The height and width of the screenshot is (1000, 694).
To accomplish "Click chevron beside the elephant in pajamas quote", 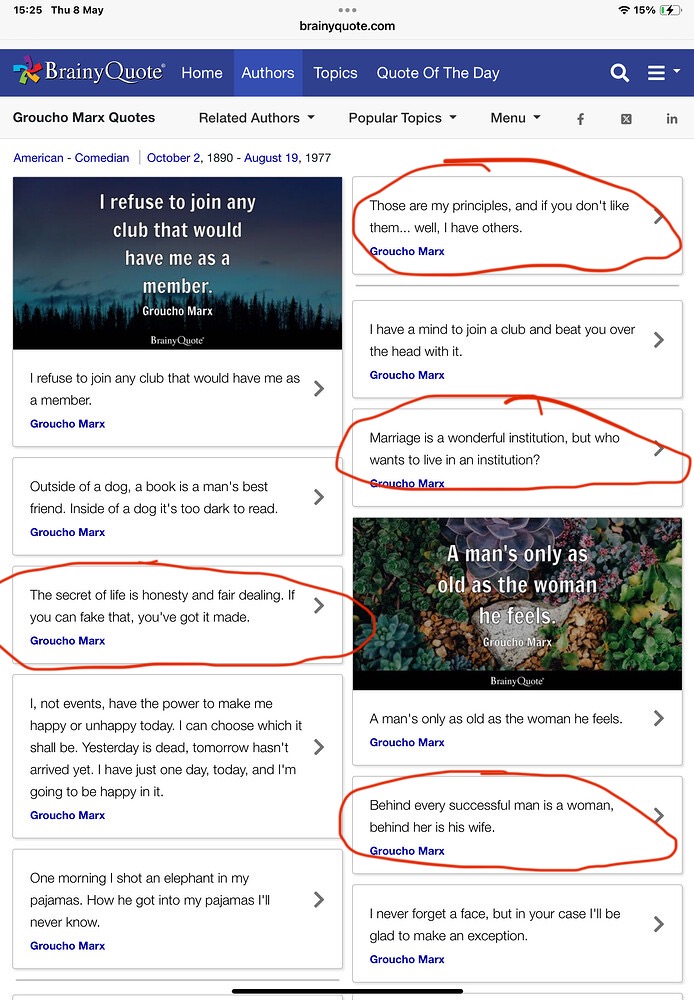I will point(319,900).
